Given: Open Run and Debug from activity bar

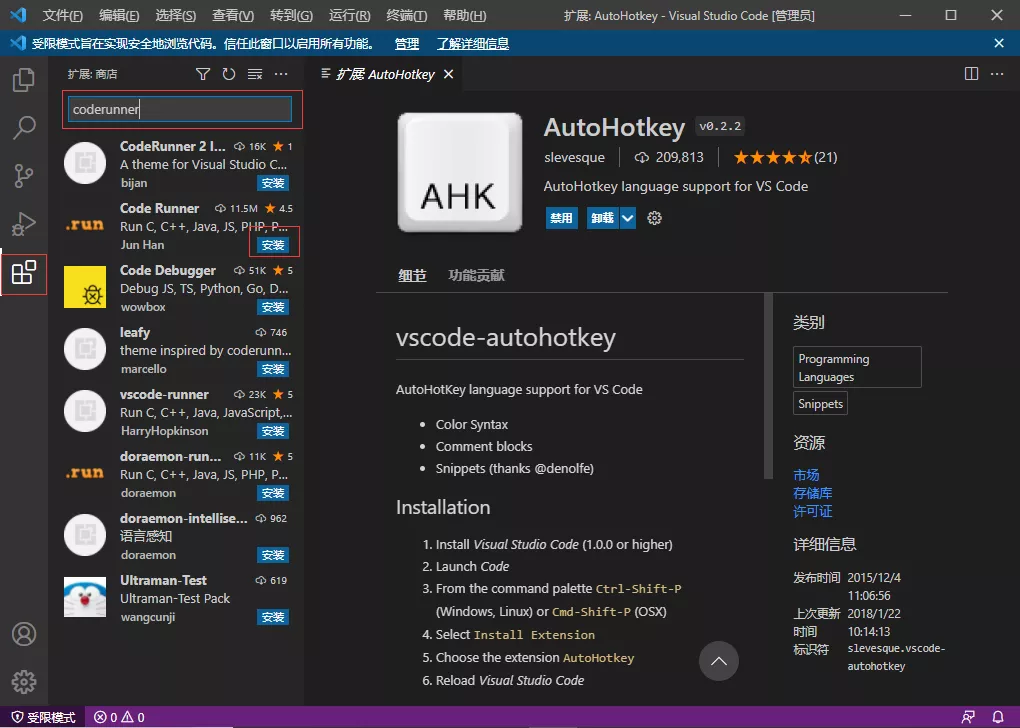Looking at the screenshot, I should click(x=23, y=223).
